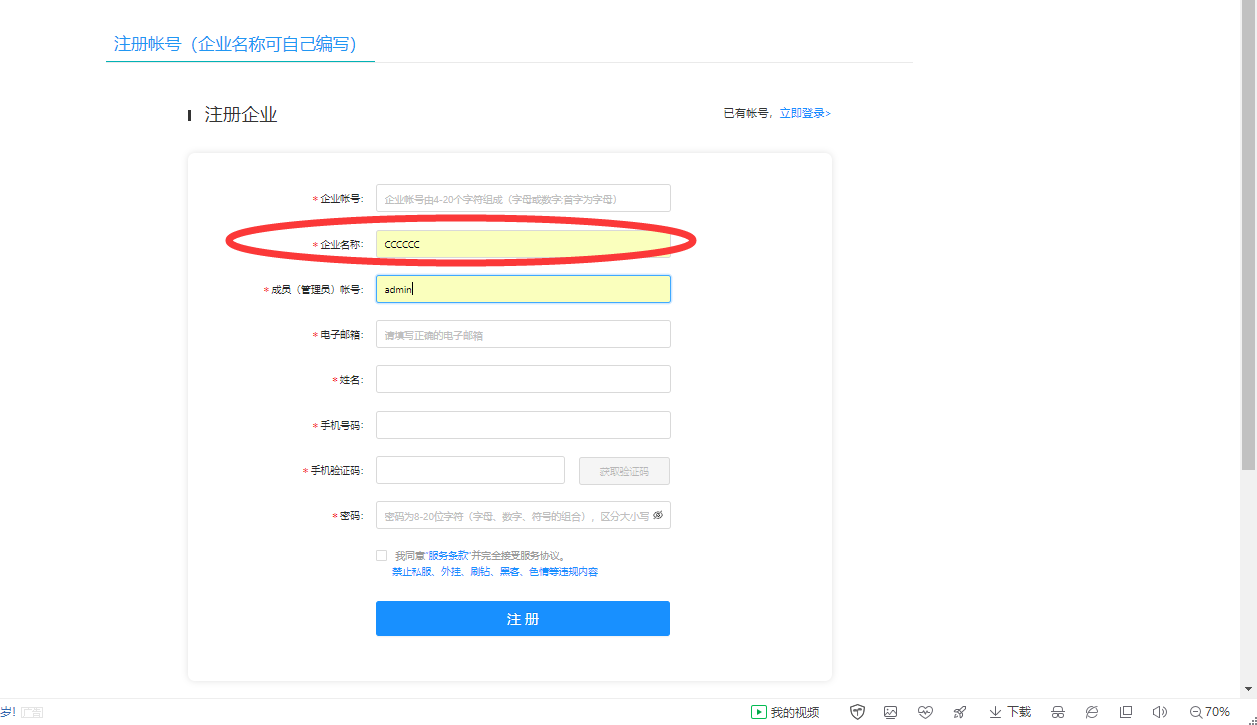Click the browser compatibility mode icon

(x=1093, y=712)
